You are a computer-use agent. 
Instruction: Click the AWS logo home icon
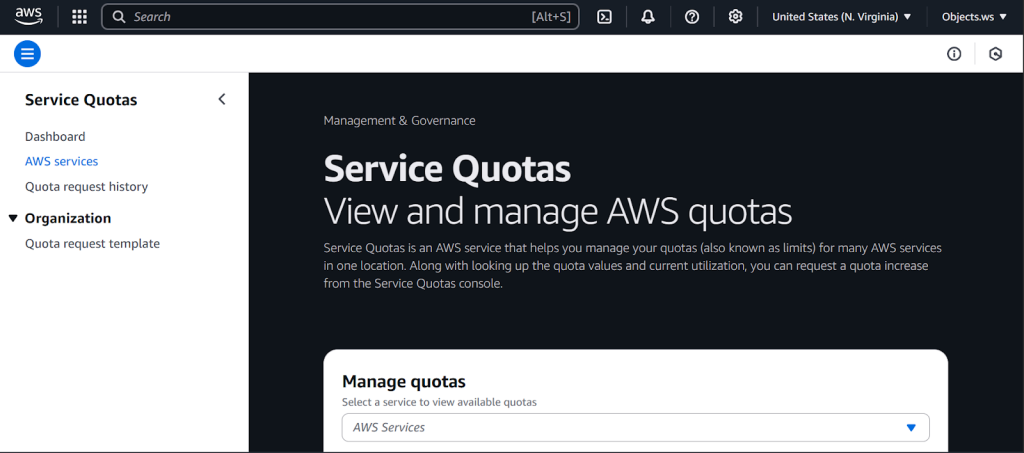click(28, 17)
